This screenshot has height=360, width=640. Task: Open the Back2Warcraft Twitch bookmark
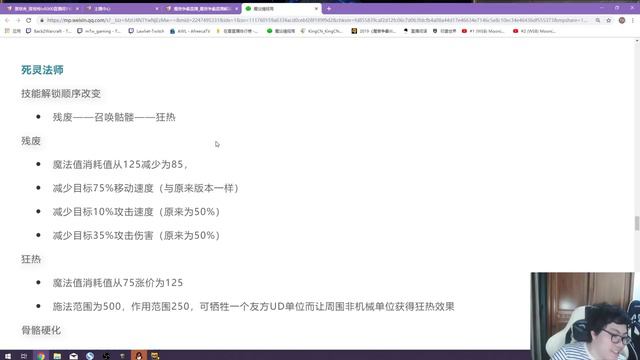pyautogui.click(x=48, y=31)
